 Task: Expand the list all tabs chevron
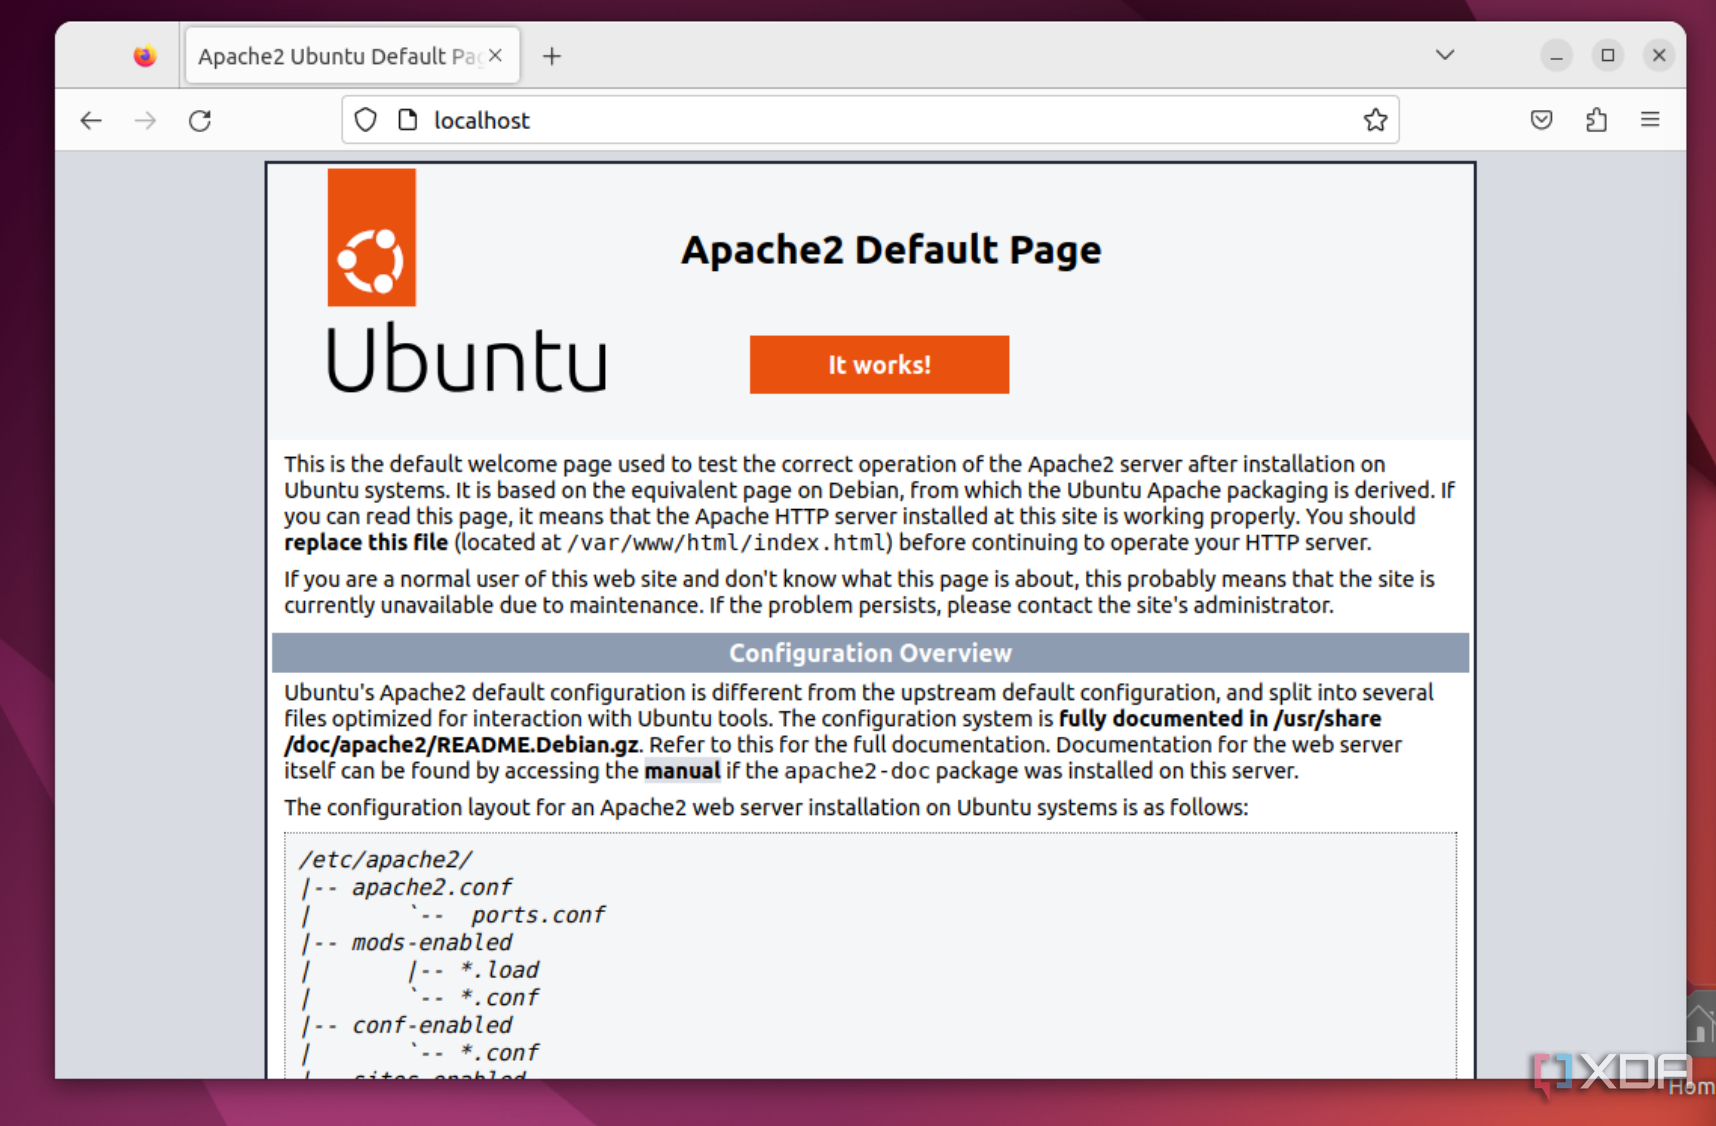[x=1445, y=55]
